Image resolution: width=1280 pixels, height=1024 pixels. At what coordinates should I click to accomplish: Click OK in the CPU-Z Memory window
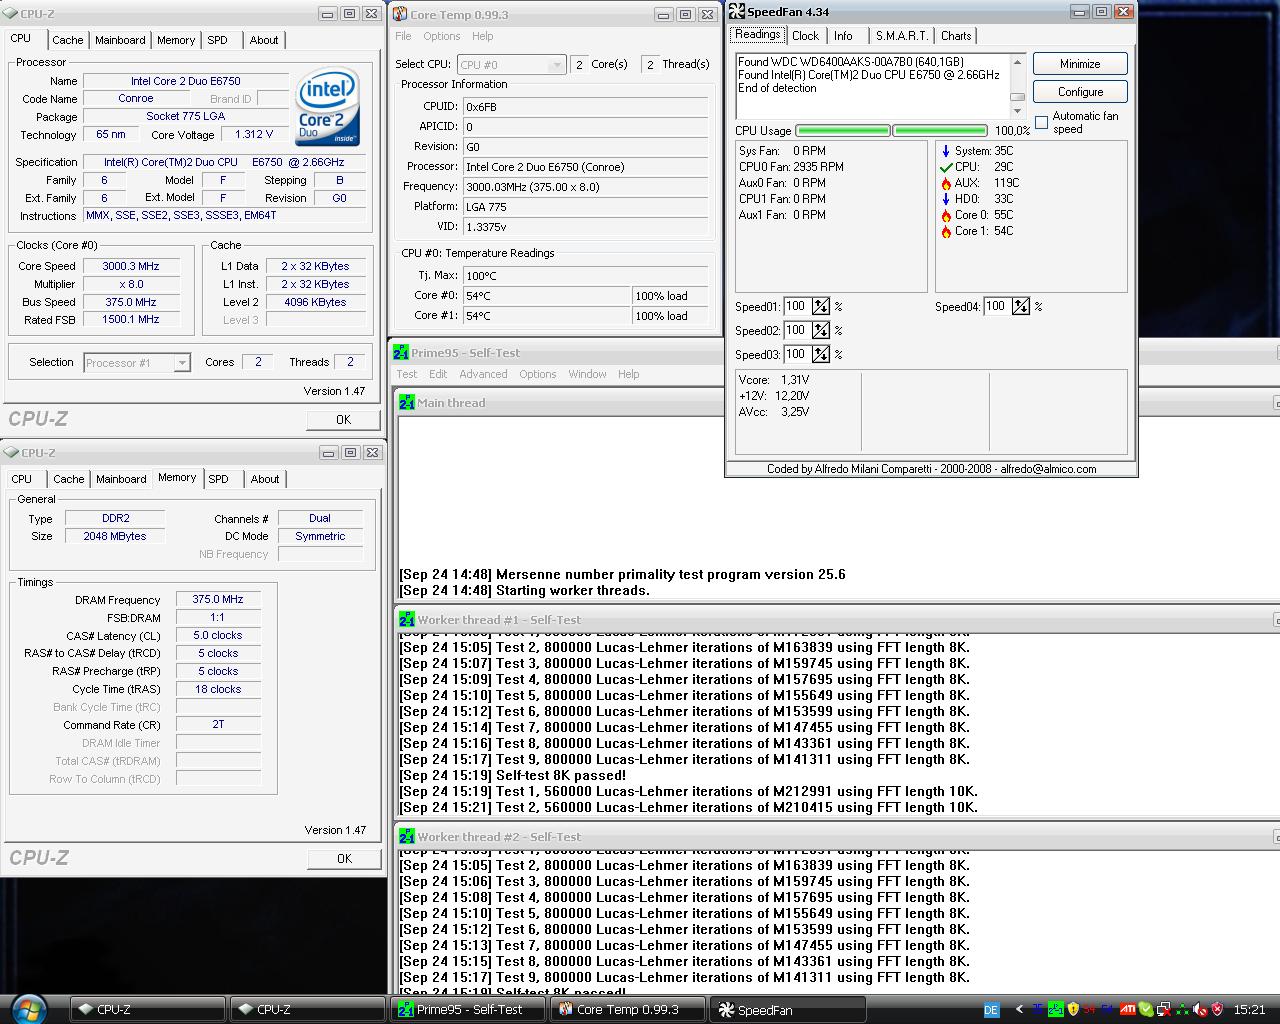(344, 858)
